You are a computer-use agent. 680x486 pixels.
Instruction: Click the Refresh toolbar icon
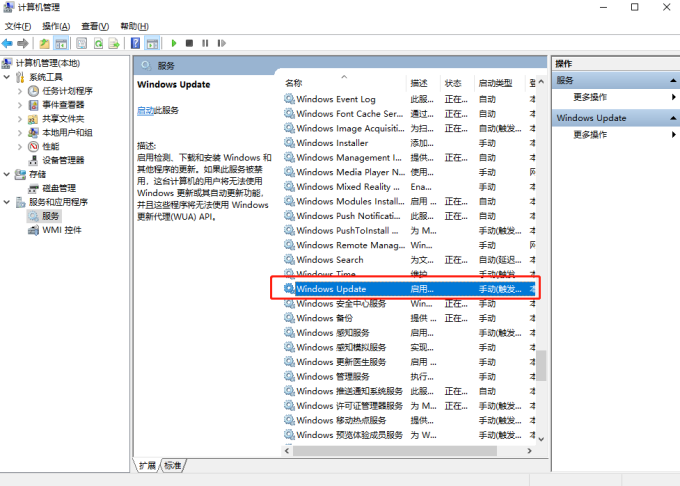tap(98, 43)
